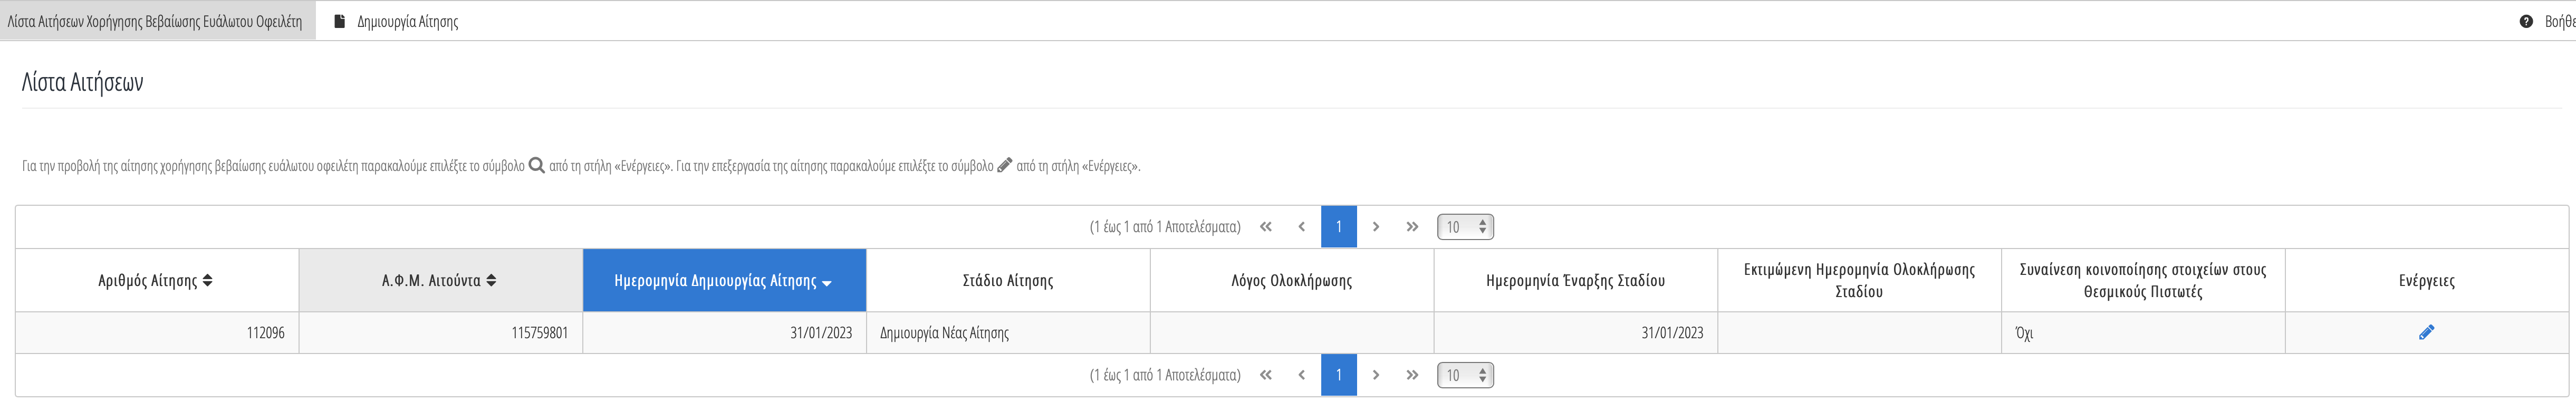The height and width of the screenshot is (401, 2576).
Task: Go to previous page in top paginator
Action: point(1301,227)
